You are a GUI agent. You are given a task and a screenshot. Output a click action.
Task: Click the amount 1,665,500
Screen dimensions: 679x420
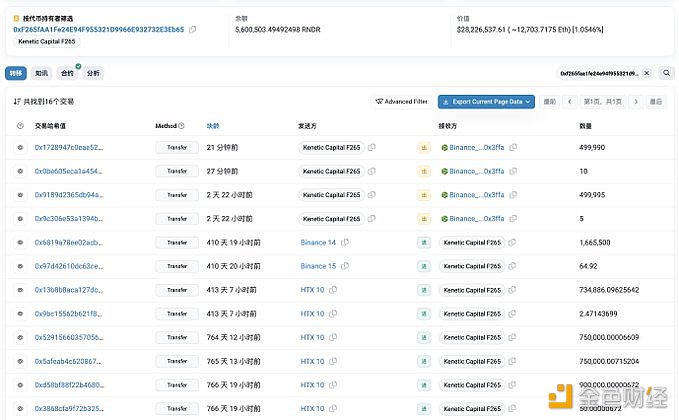[595, 242]
